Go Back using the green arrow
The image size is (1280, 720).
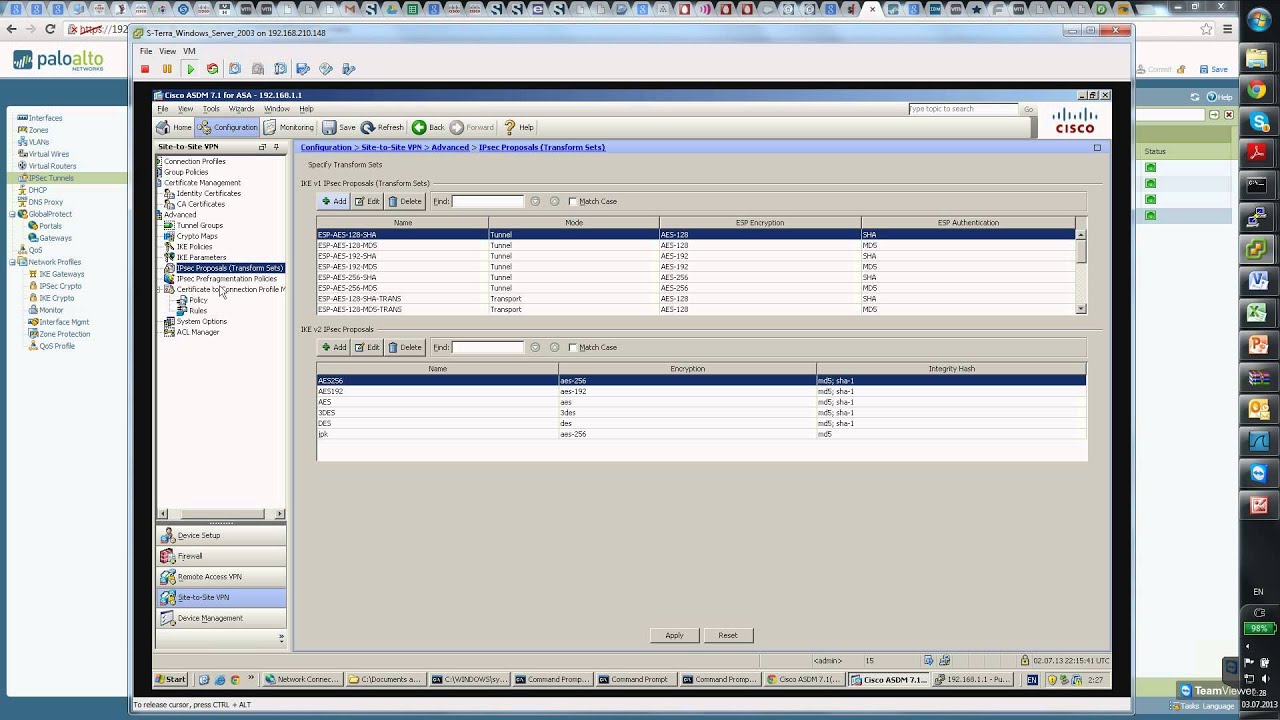(428, 127)
